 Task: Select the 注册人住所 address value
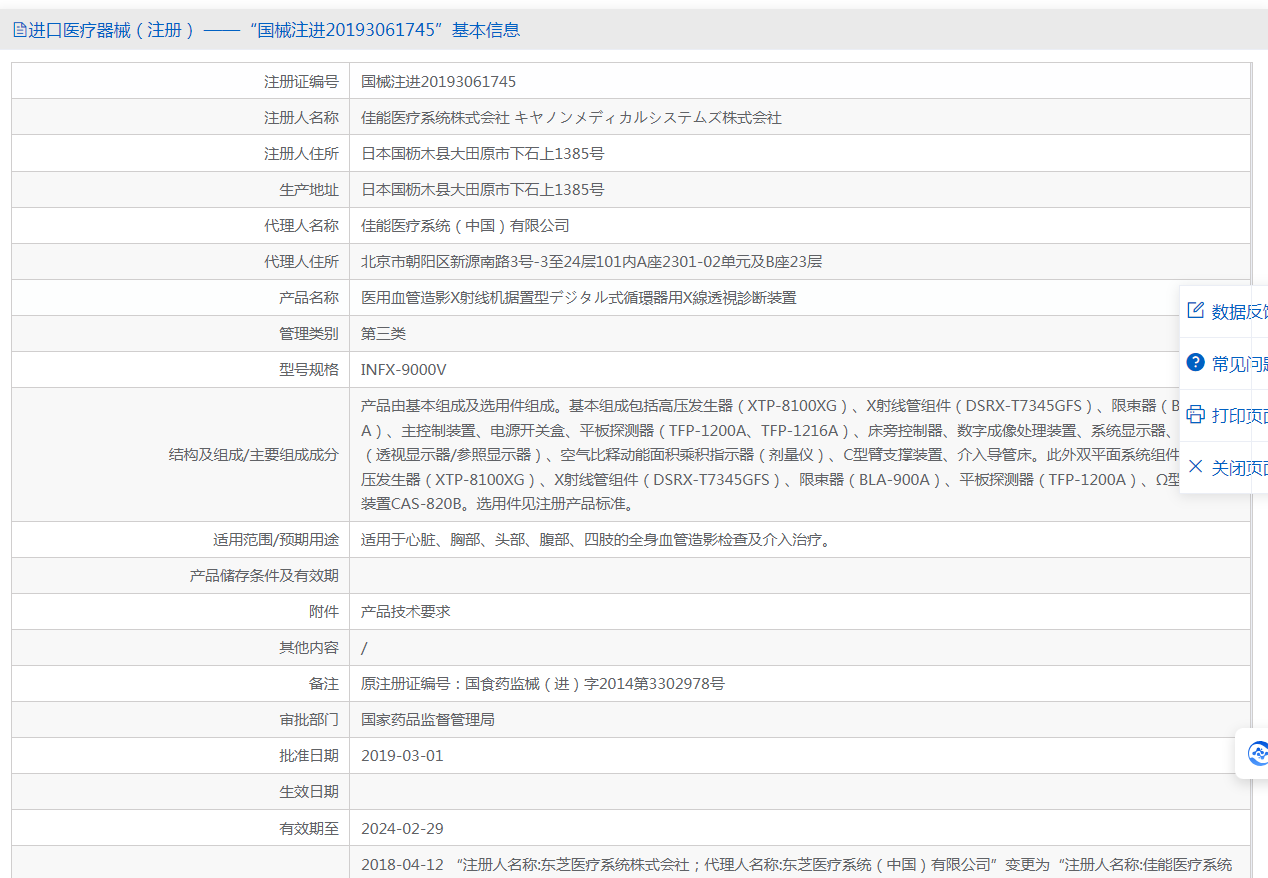(482, 153)
